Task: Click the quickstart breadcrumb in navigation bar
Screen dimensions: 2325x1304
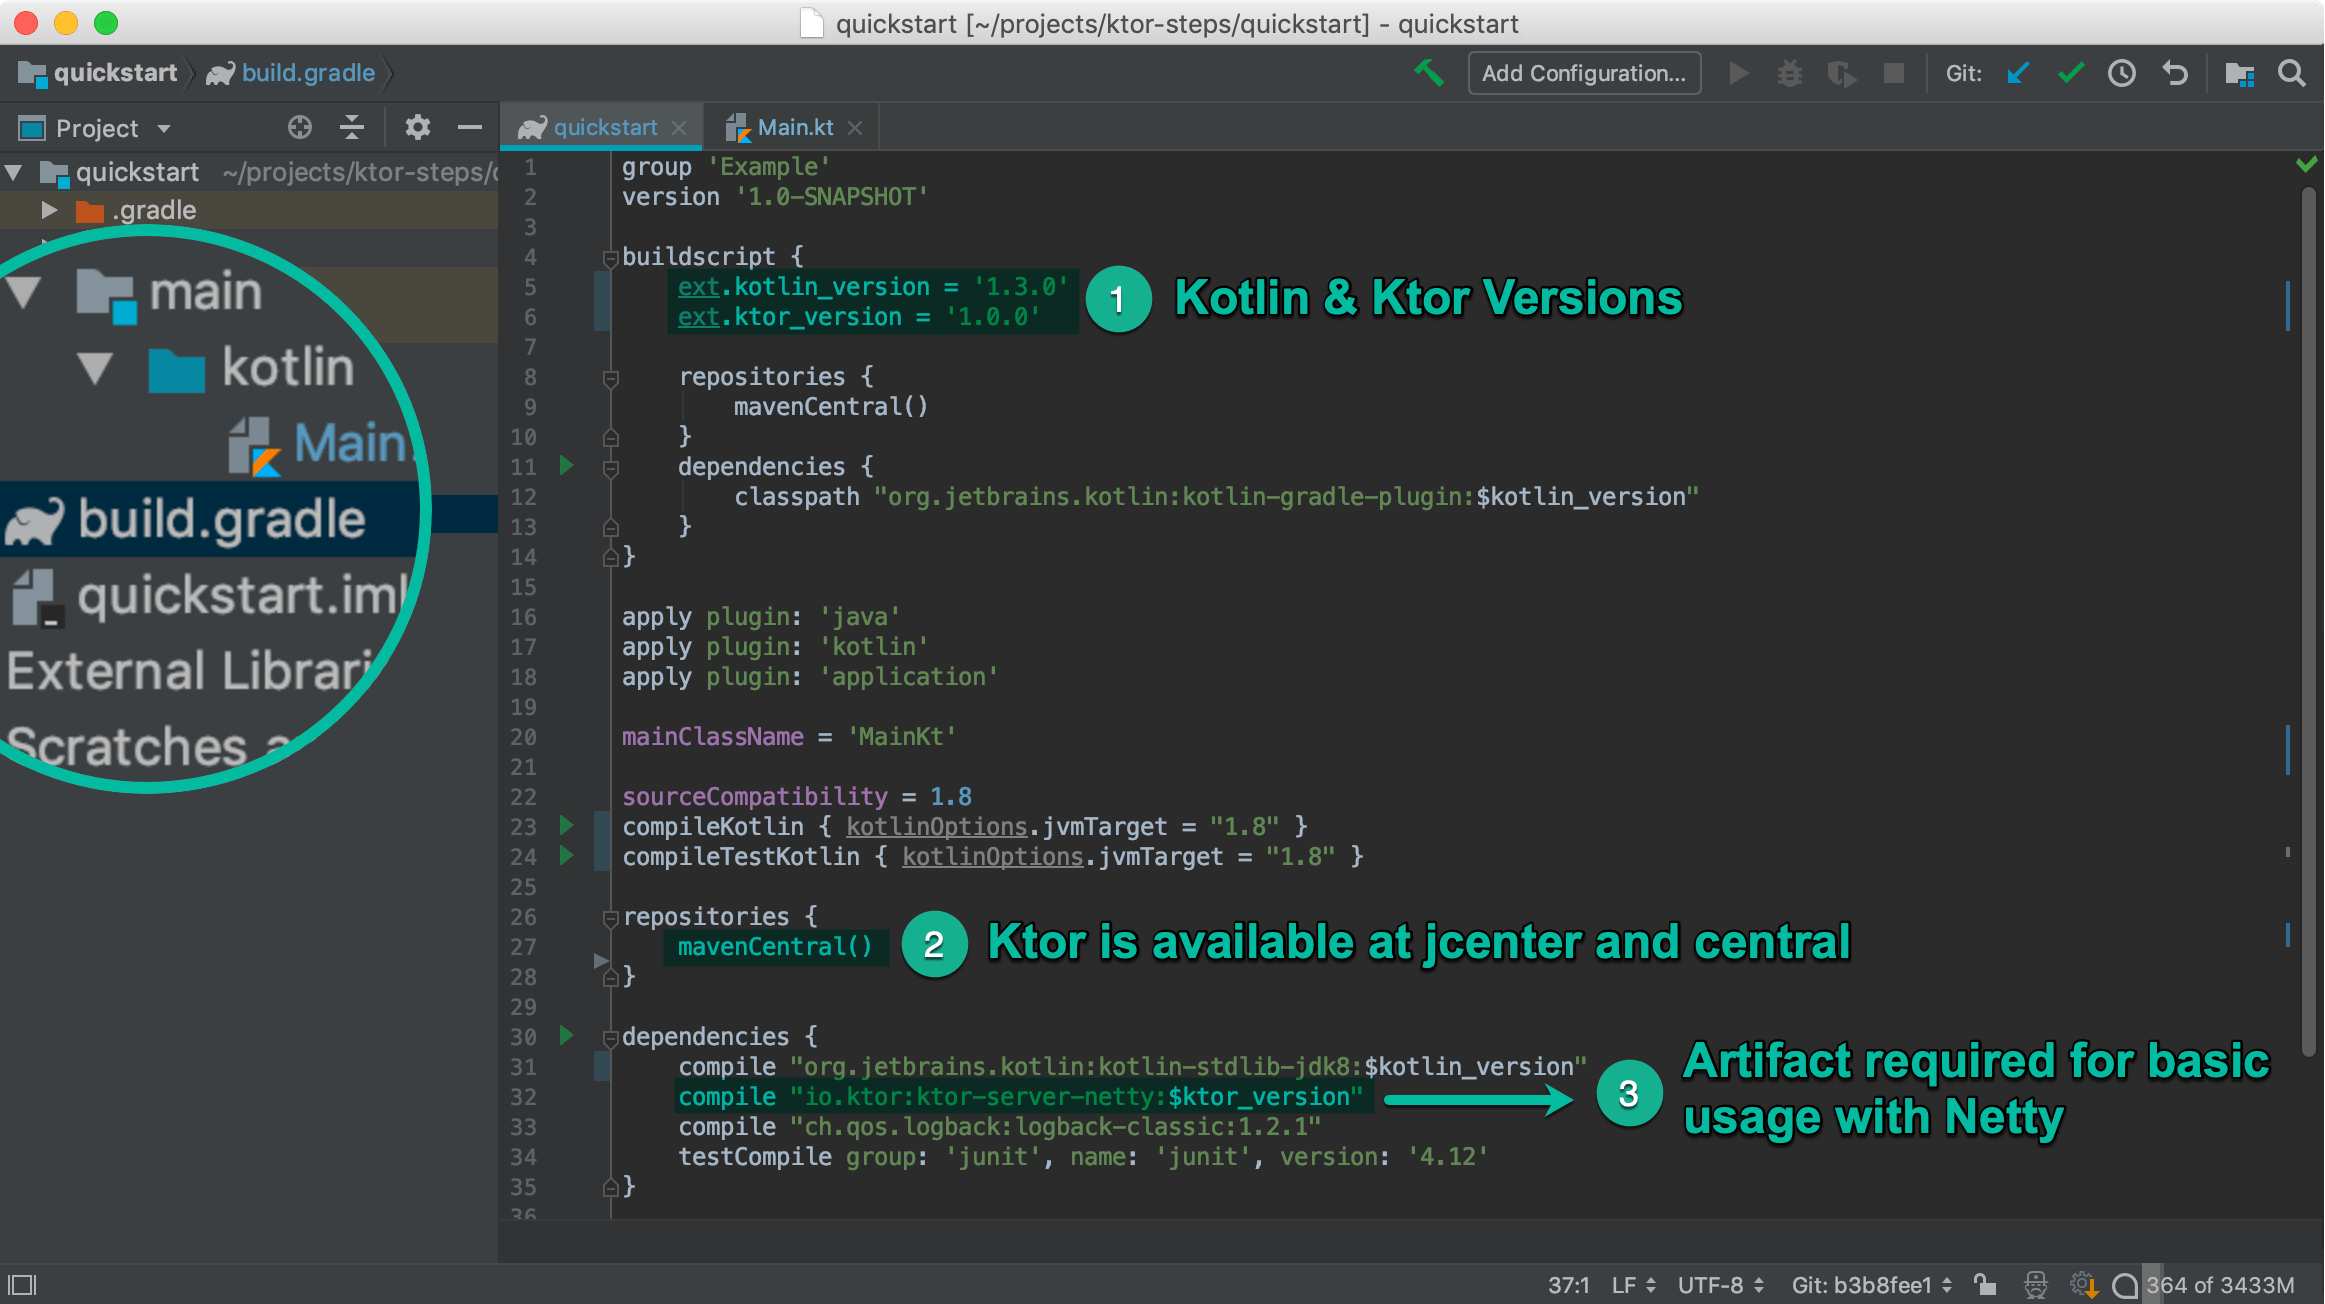Action: 98,73
